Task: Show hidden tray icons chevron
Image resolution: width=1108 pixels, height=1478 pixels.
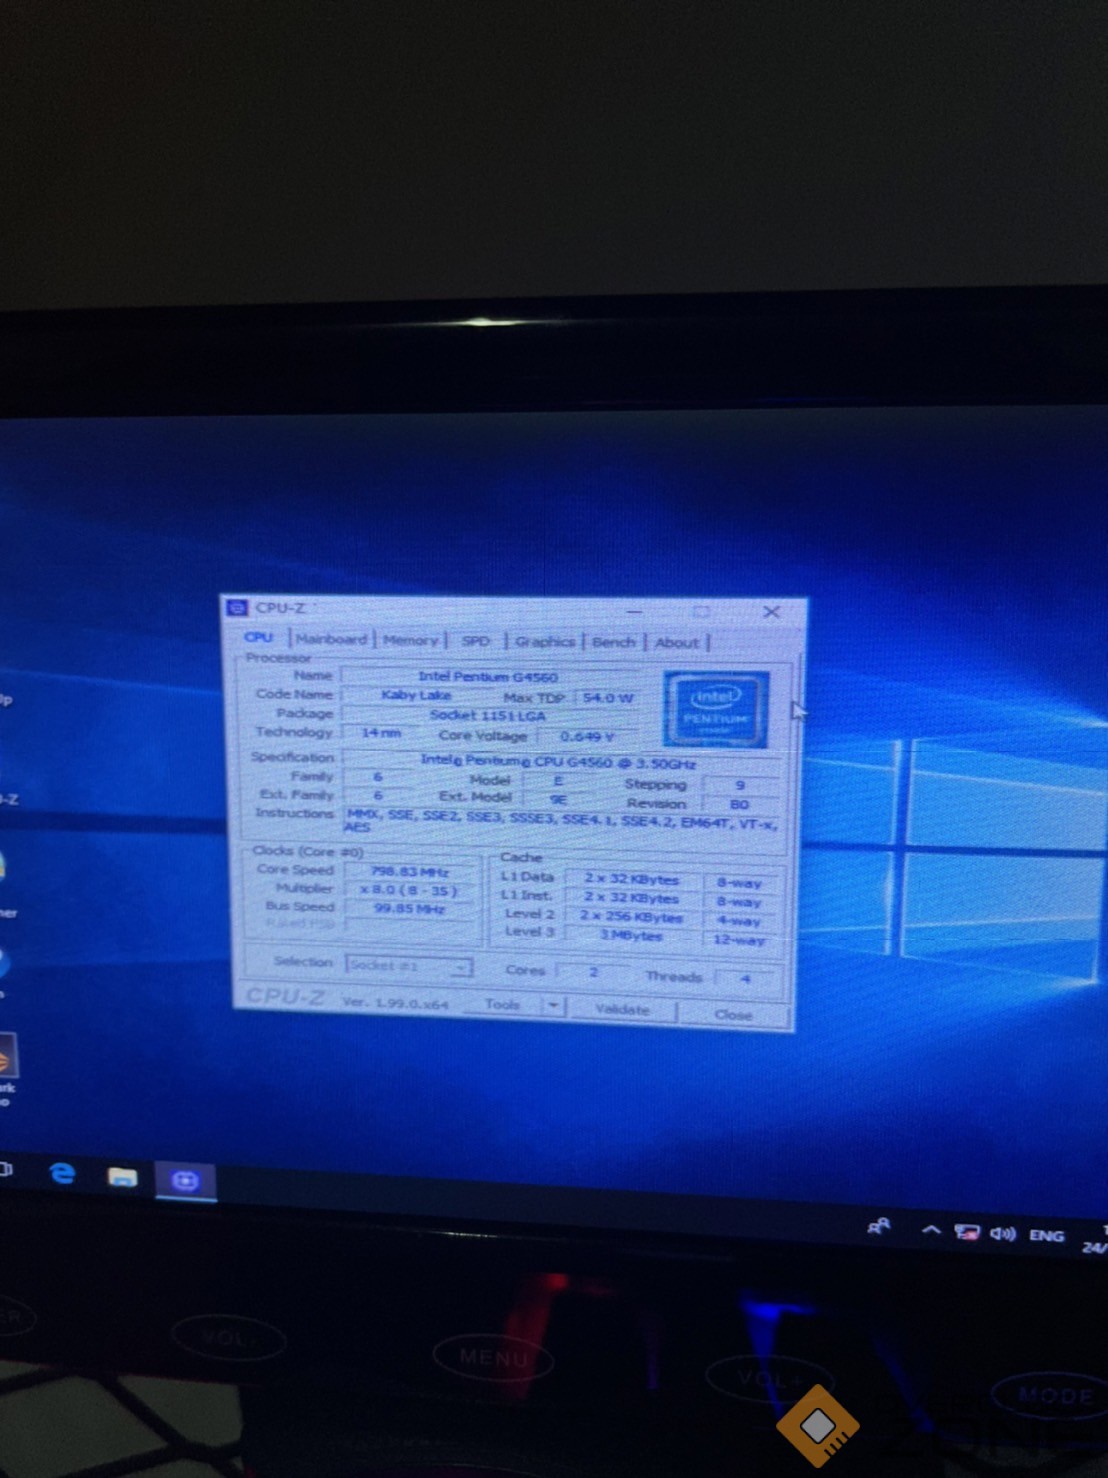Action: pos(931,1229)
